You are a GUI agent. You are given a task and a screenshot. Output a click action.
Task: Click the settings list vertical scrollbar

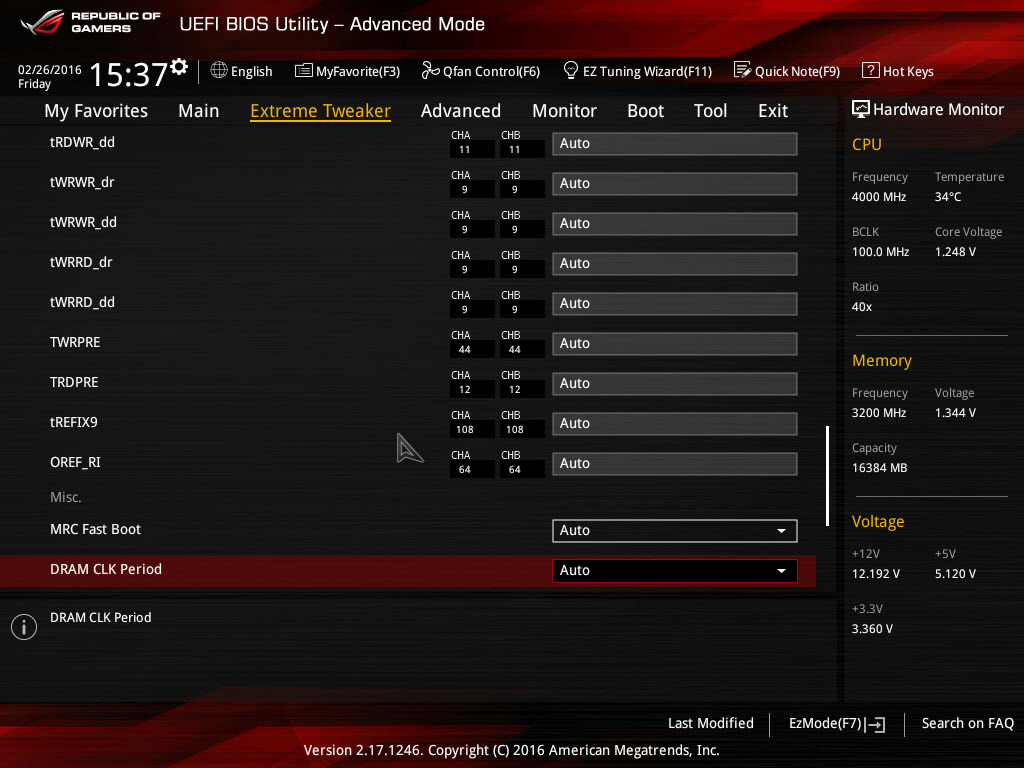tap(827, 475)
